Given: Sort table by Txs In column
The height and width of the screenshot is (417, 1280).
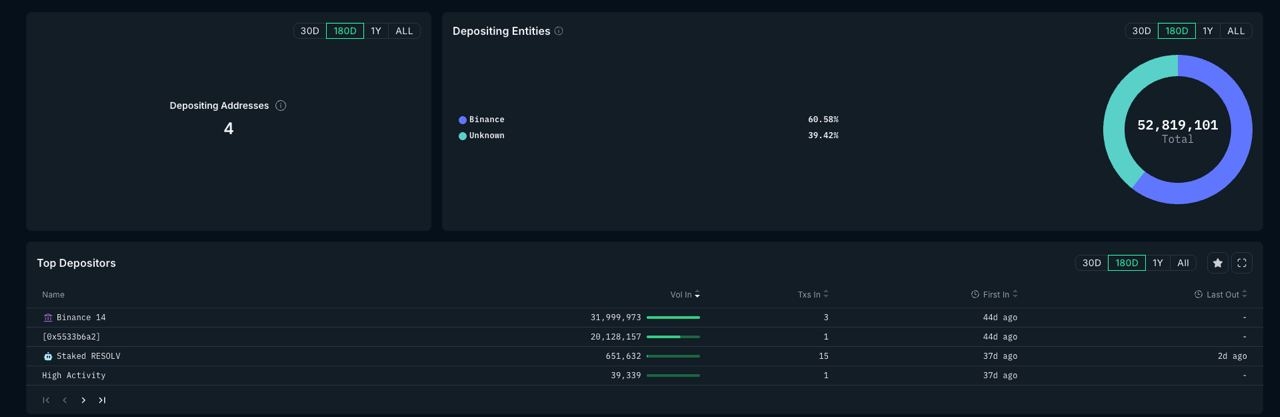Looking at the screenshot, I should [812, 295].
